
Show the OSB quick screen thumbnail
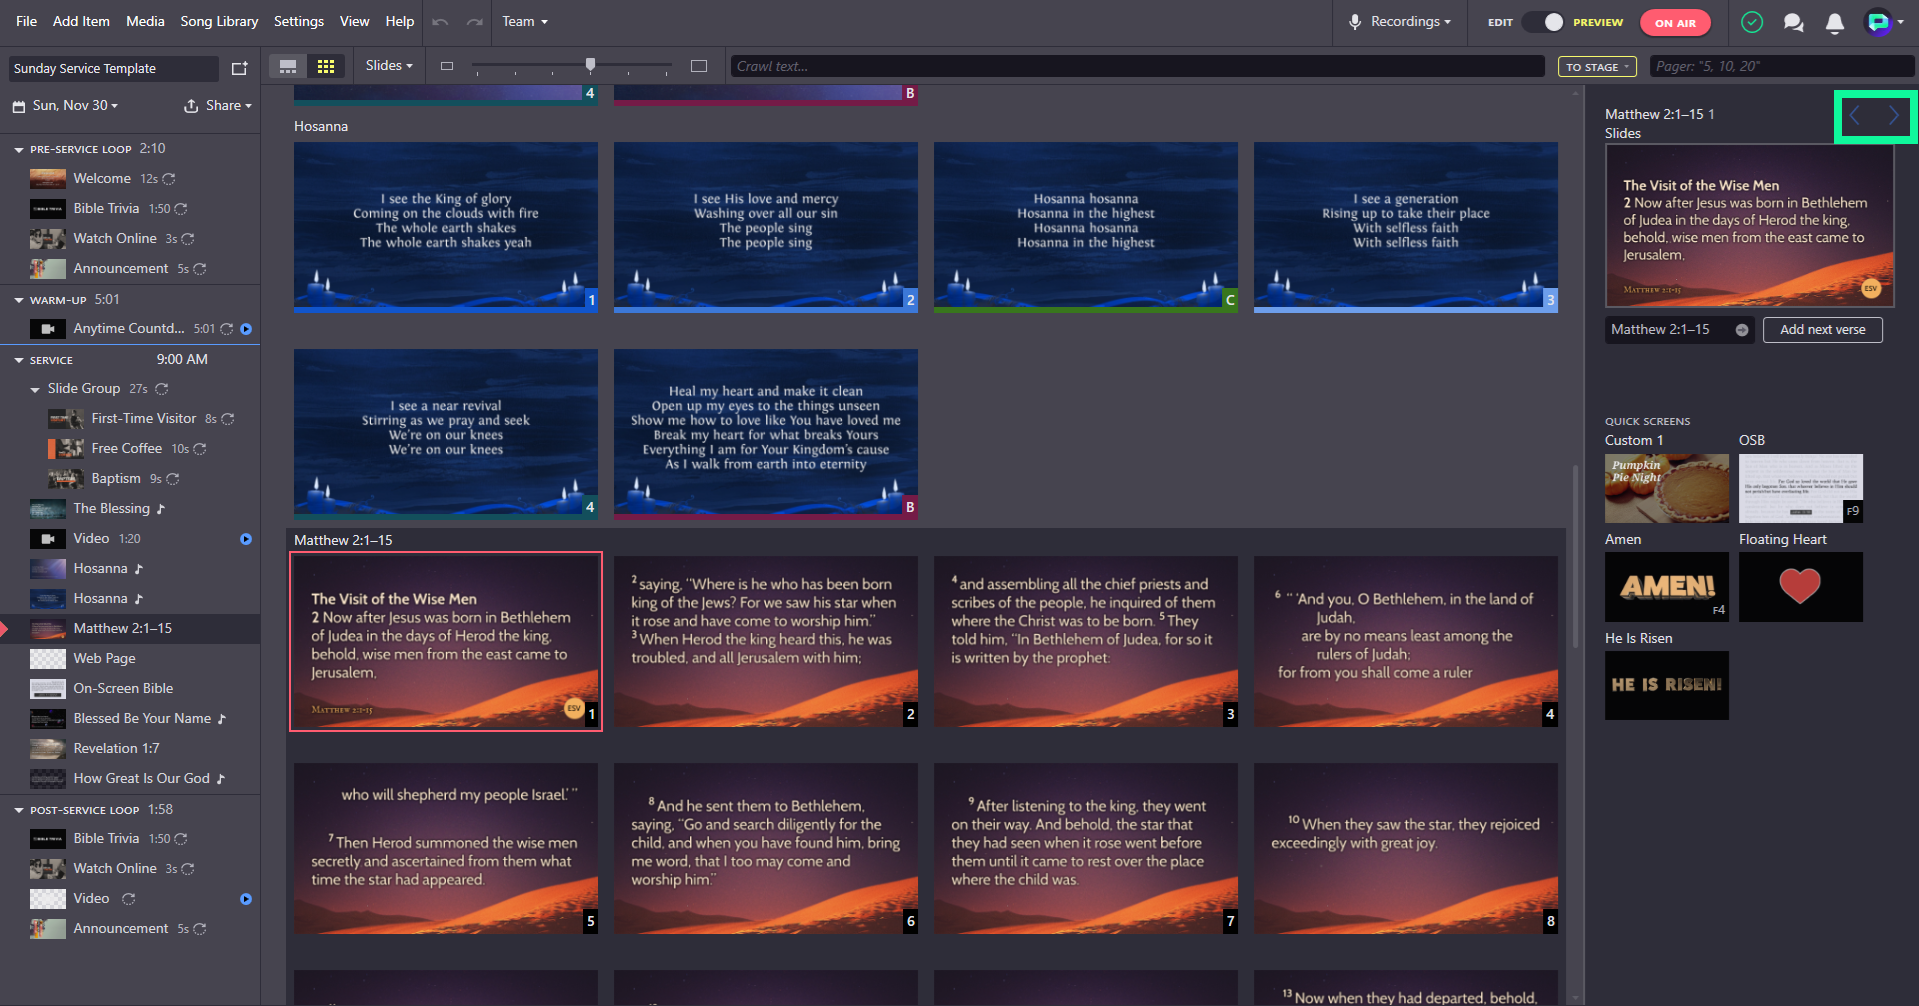click(x=1800, y=488)
